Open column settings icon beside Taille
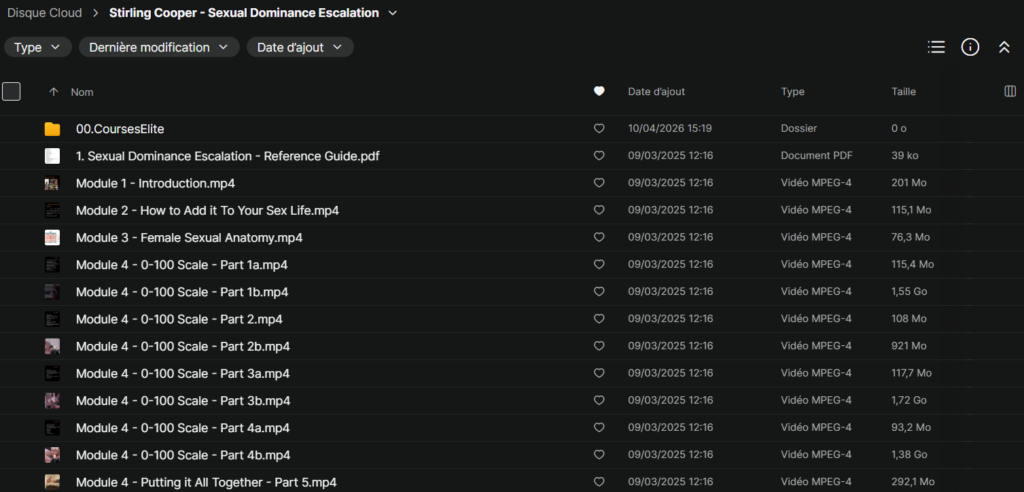The width and height of the screenshot is (1024, 492). [x=1010, y=91]
